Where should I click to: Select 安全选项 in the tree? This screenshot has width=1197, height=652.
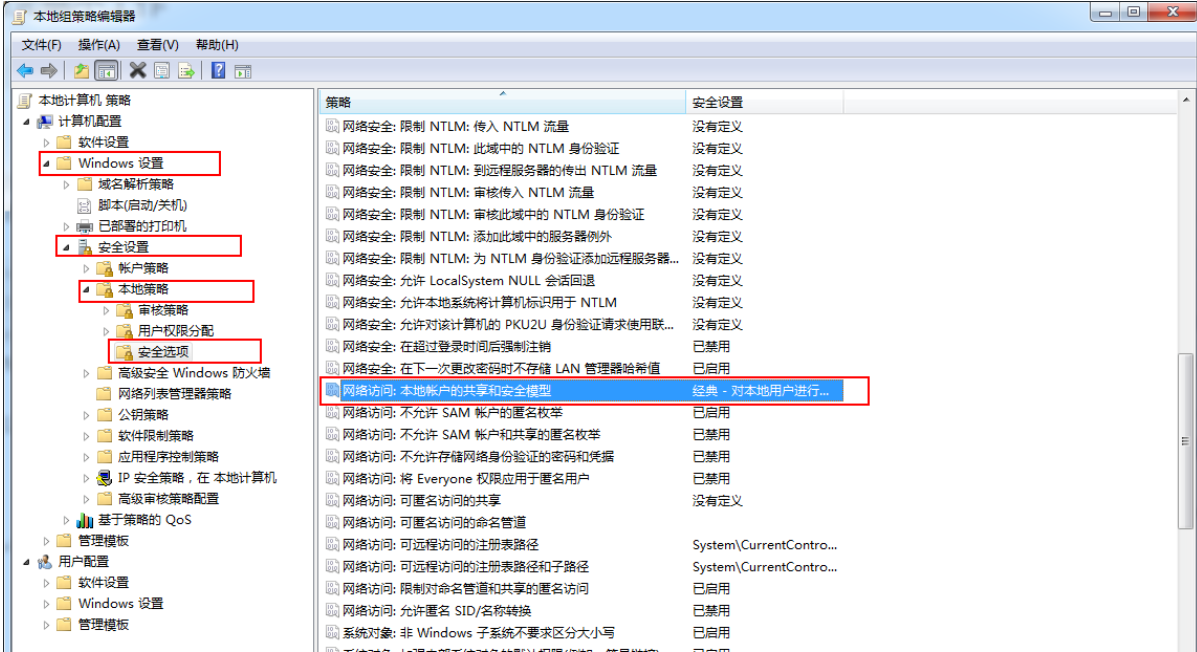[x=163, y=352]
